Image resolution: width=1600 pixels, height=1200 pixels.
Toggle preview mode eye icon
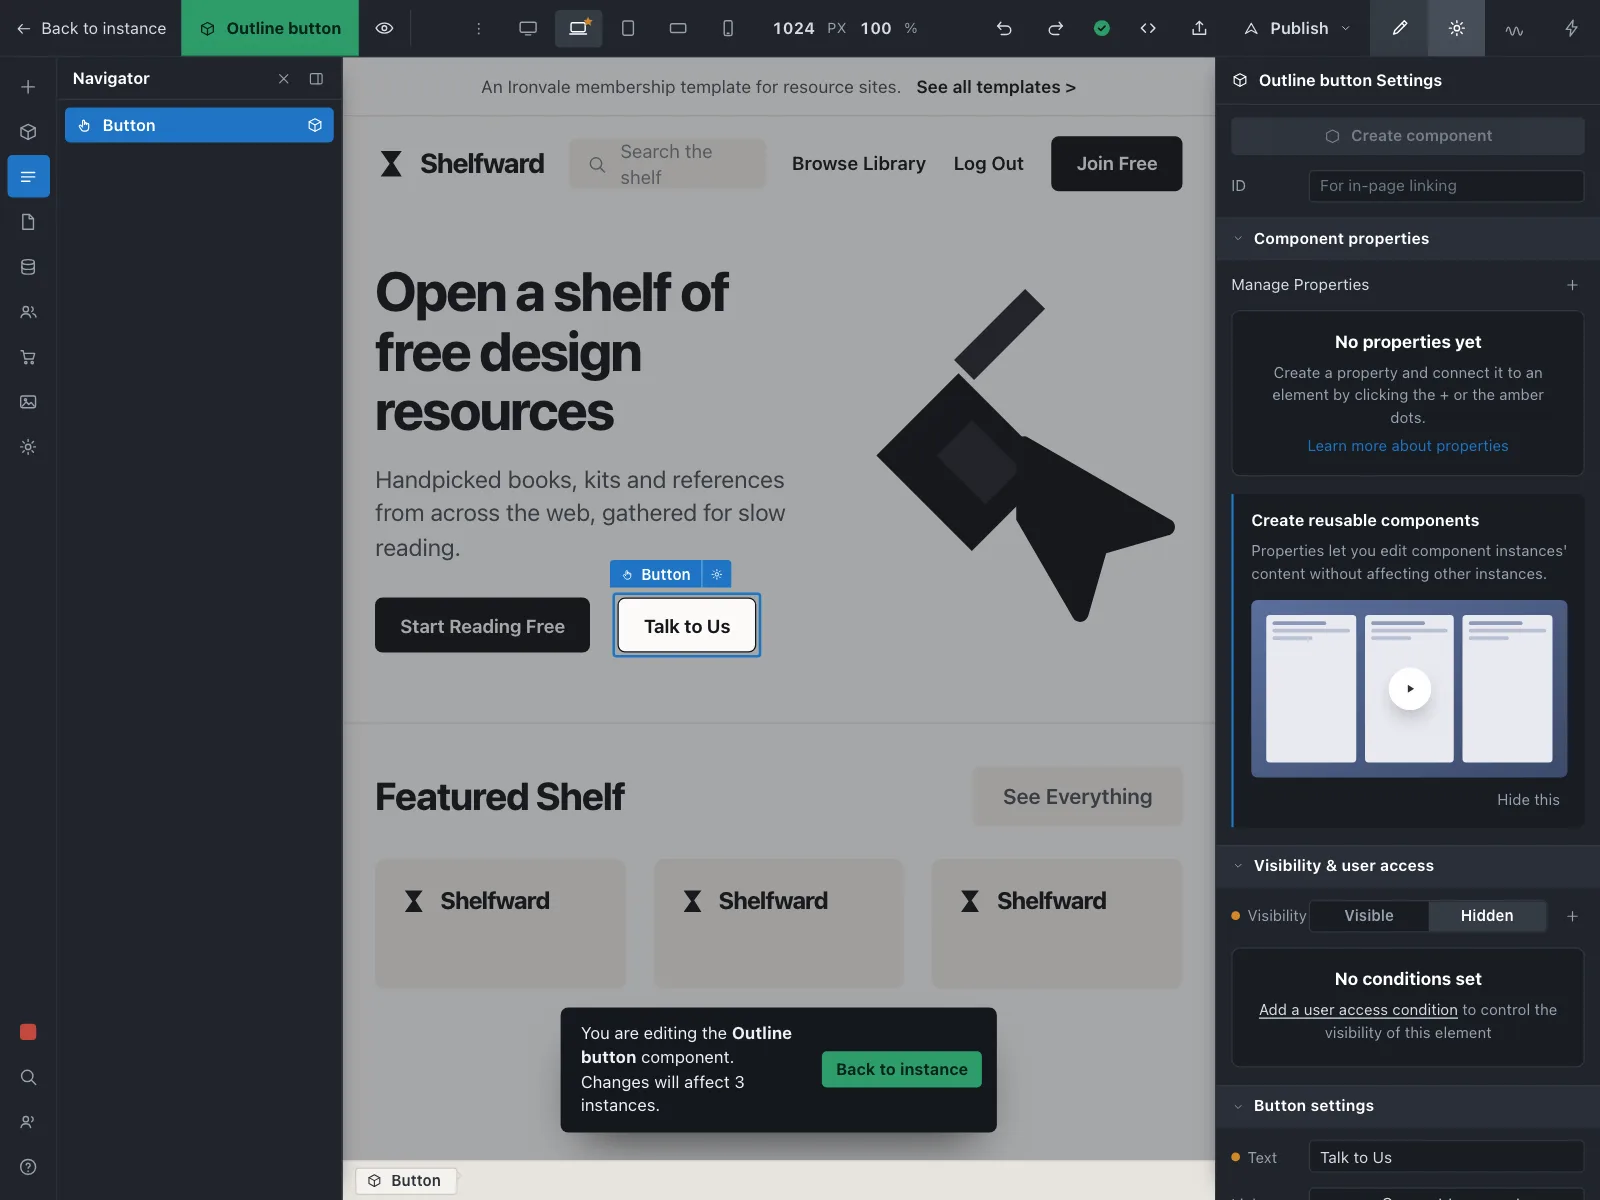click(384, 28)
